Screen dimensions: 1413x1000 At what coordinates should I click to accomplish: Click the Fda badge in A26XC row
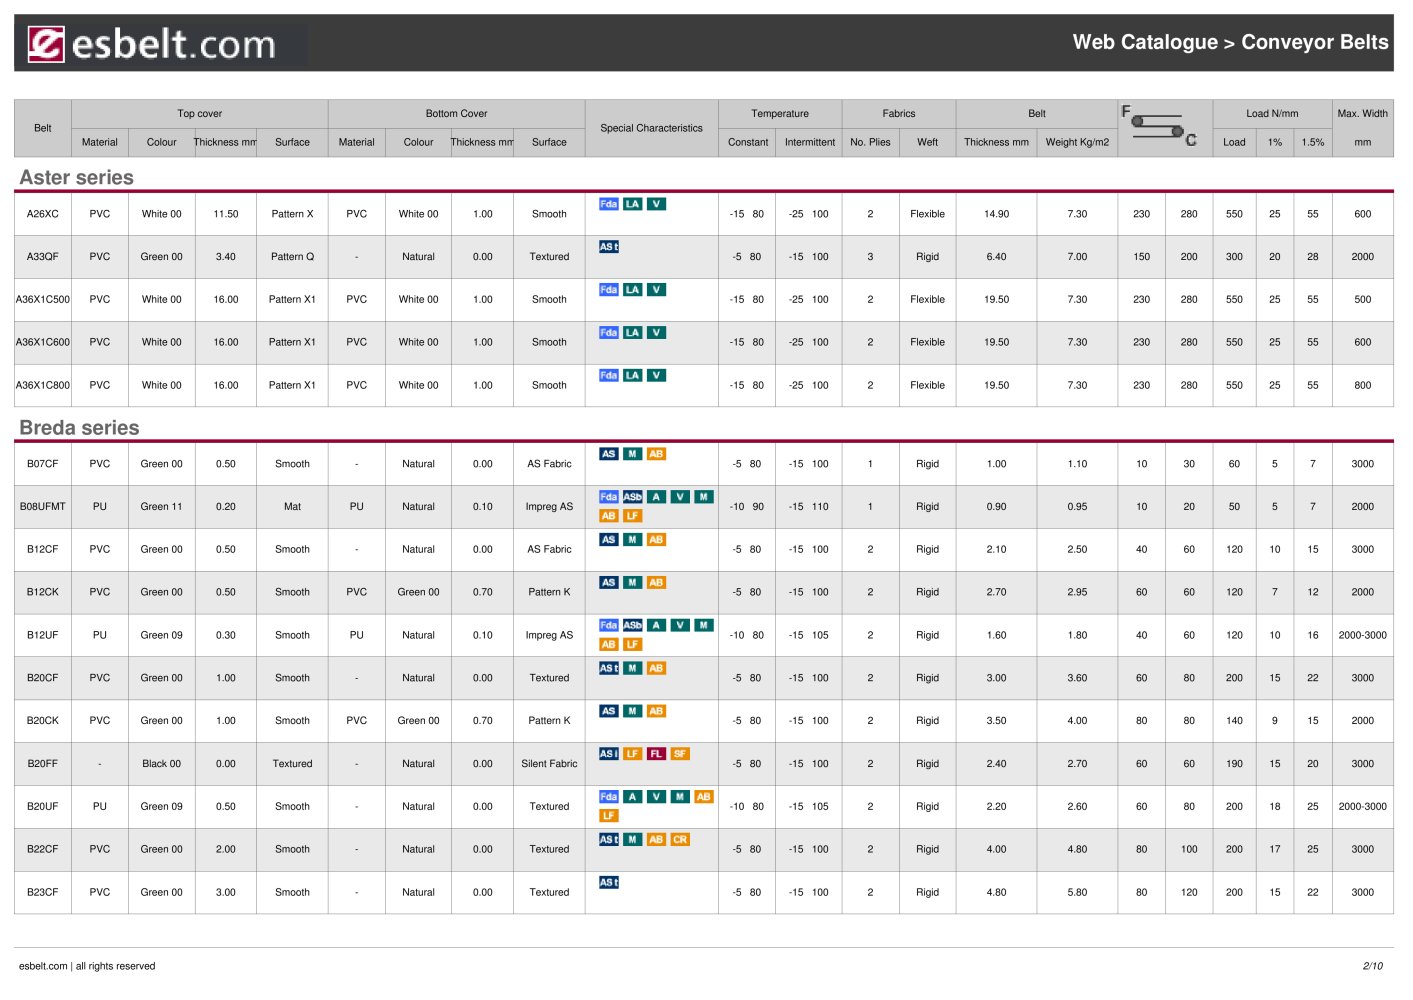[x=608, y=204]
